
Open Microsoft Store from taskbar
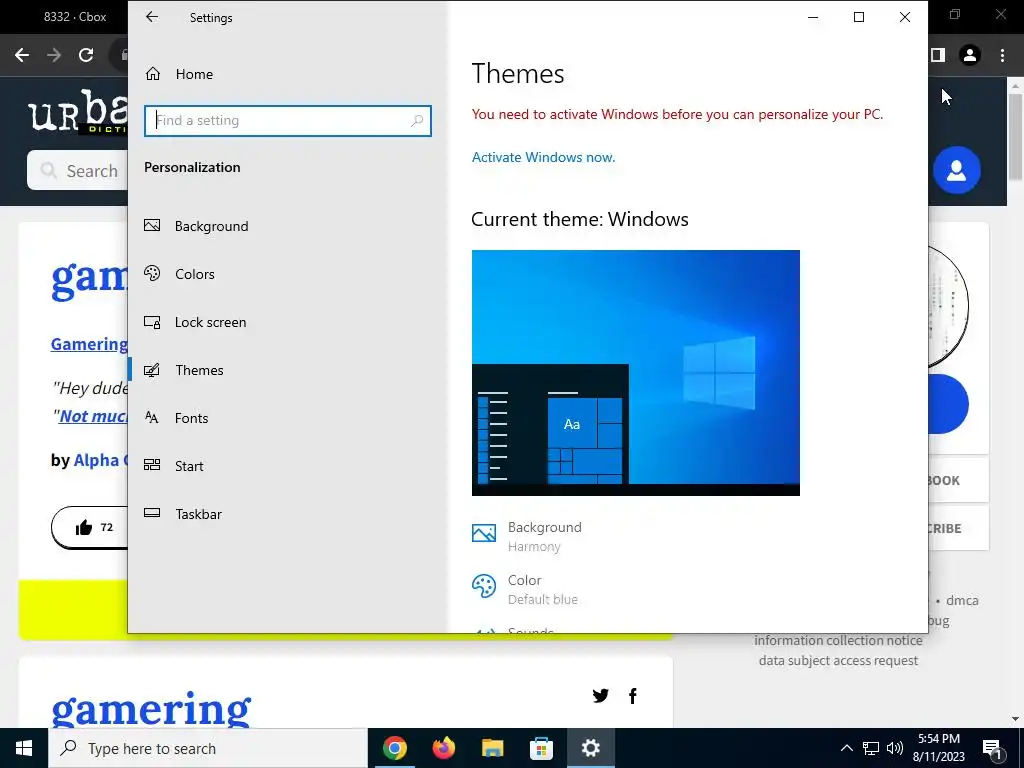[541, 748]
